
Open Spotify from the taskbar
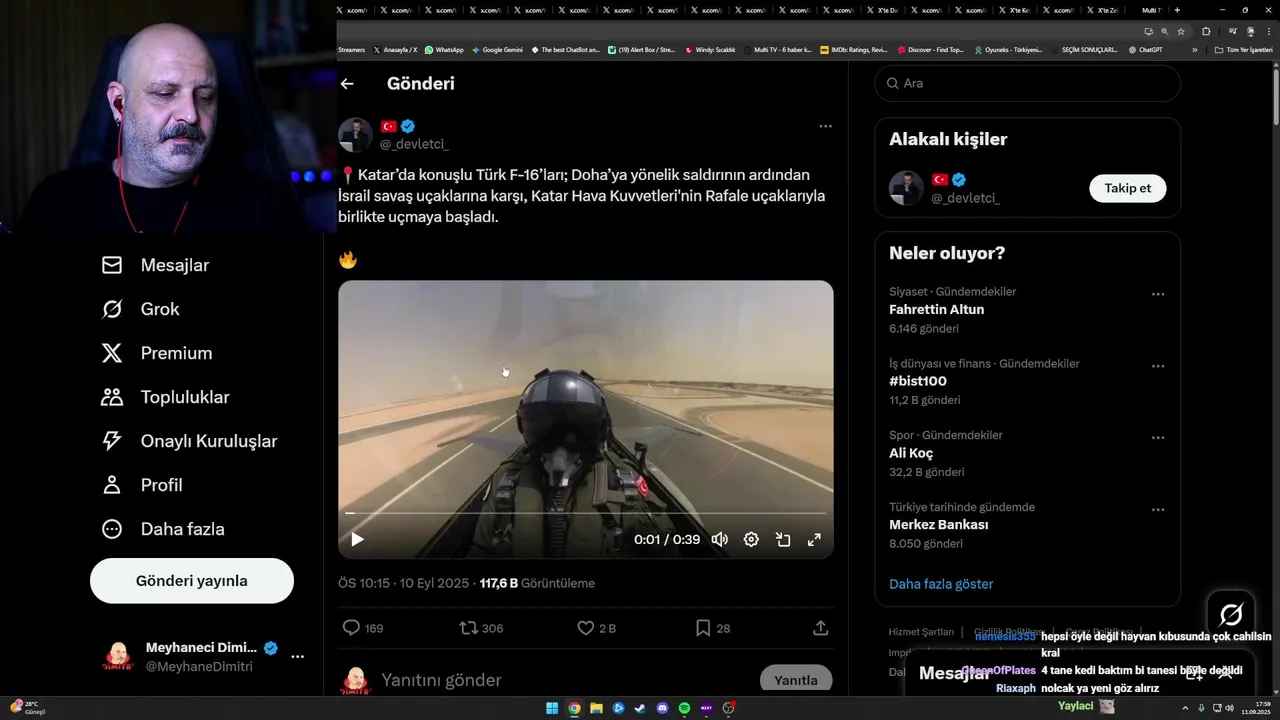coord(684,708)
